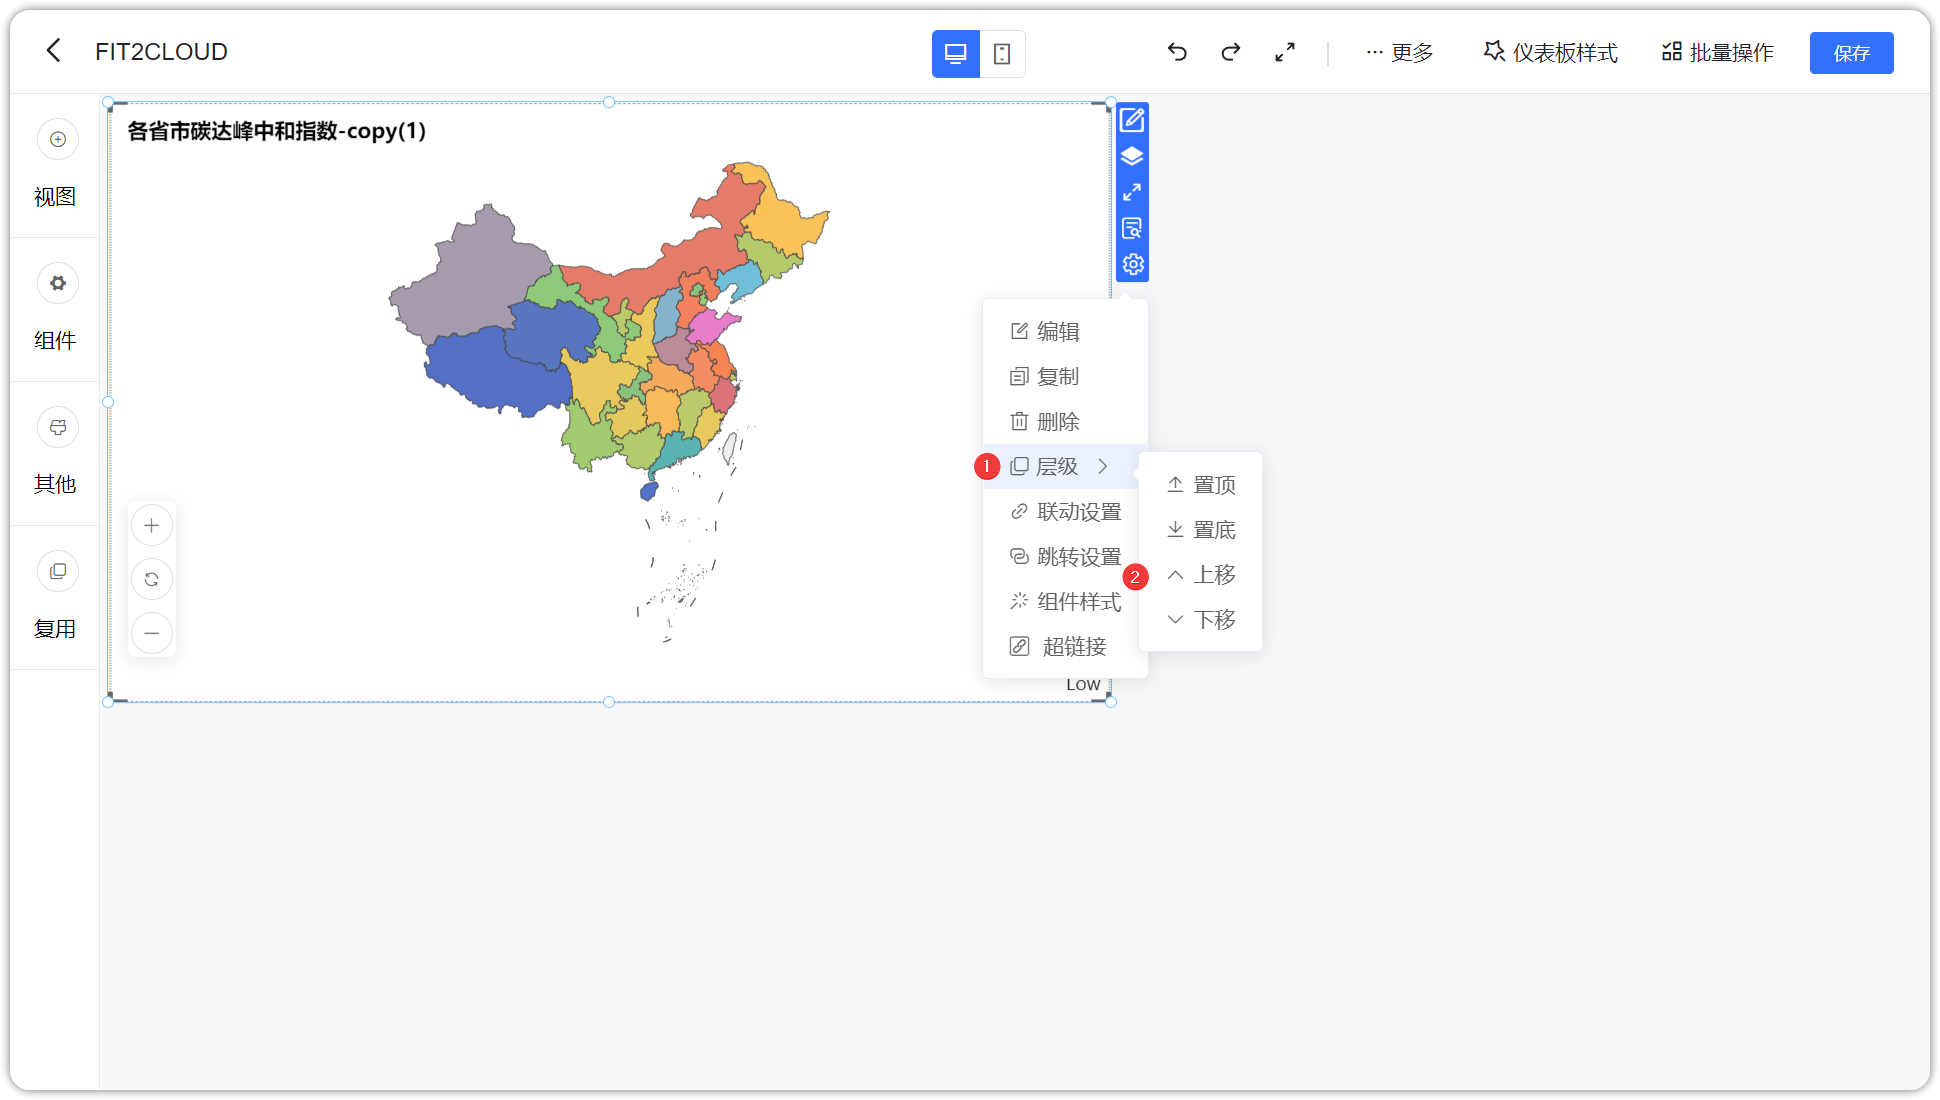The image size is (1940, 1100).
Task: Click the FIT2CLOUD dashboard name
Action: point(161,52)
